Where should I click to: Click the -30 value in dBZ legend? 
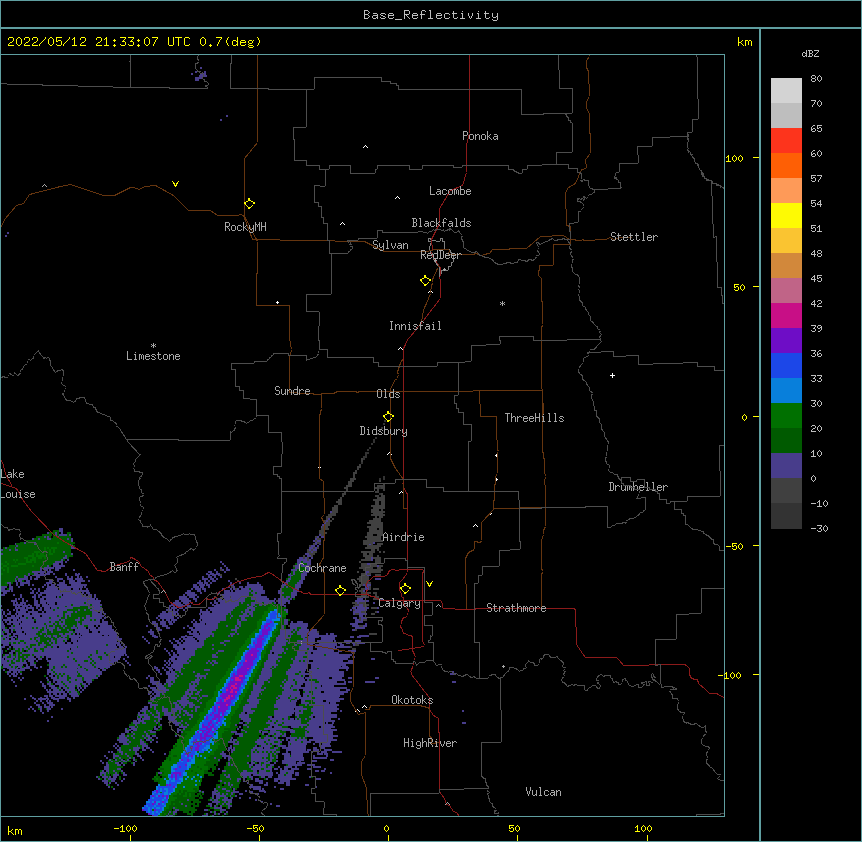point(819,528)
